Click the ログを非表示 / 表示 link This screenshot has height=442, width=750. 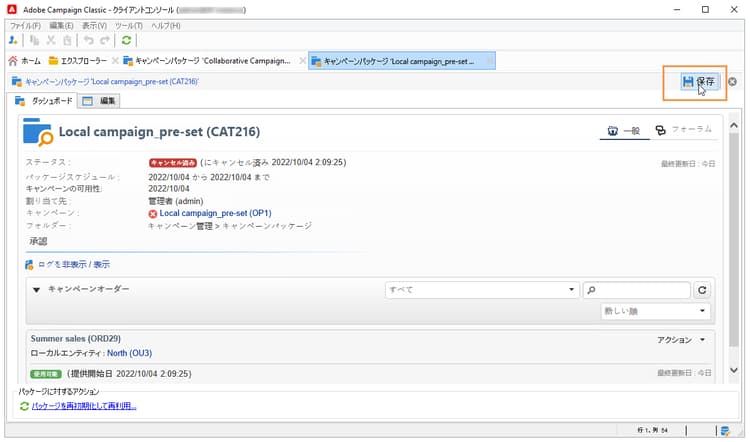tap(74, 265)
